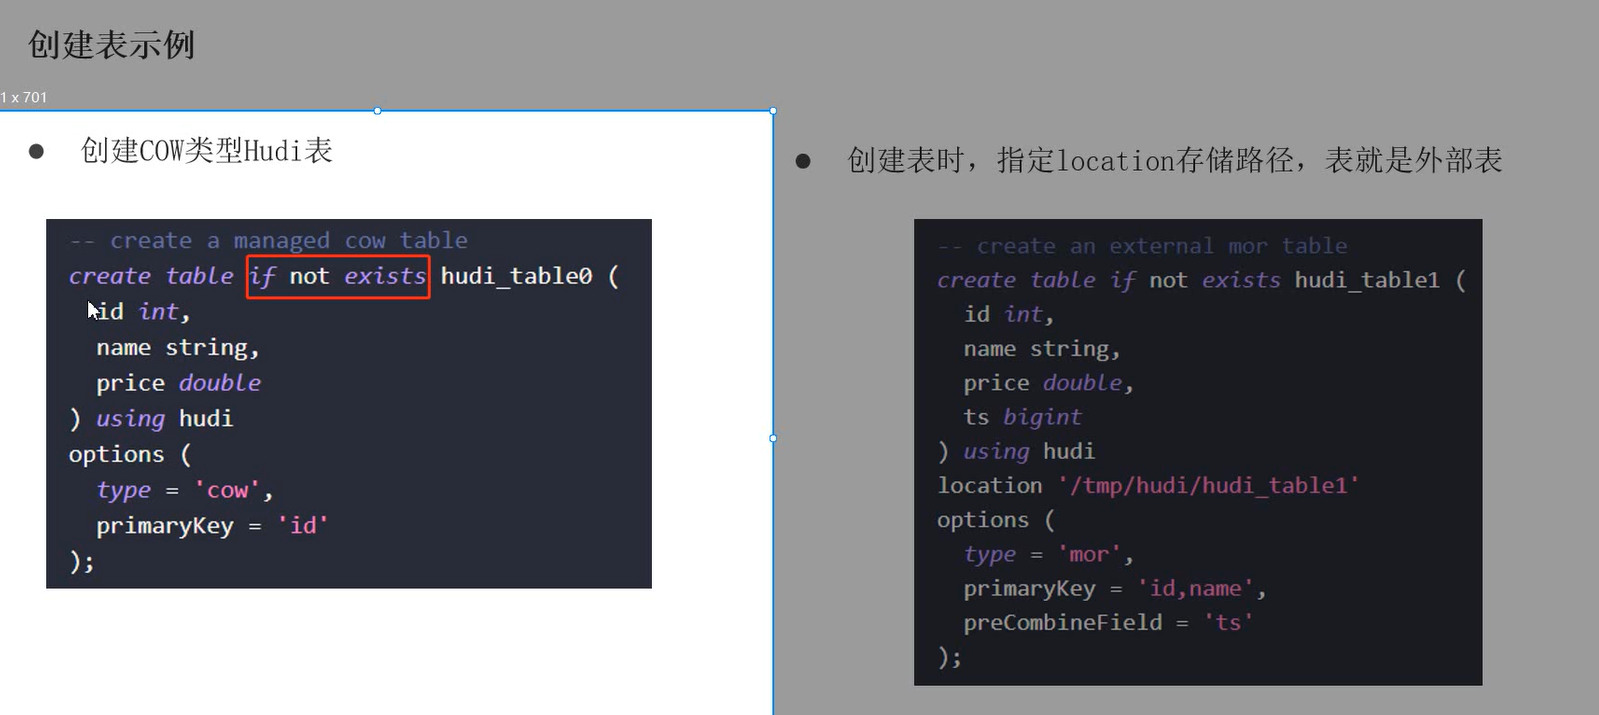Click the top-right corner selection handle

point(773,111)
